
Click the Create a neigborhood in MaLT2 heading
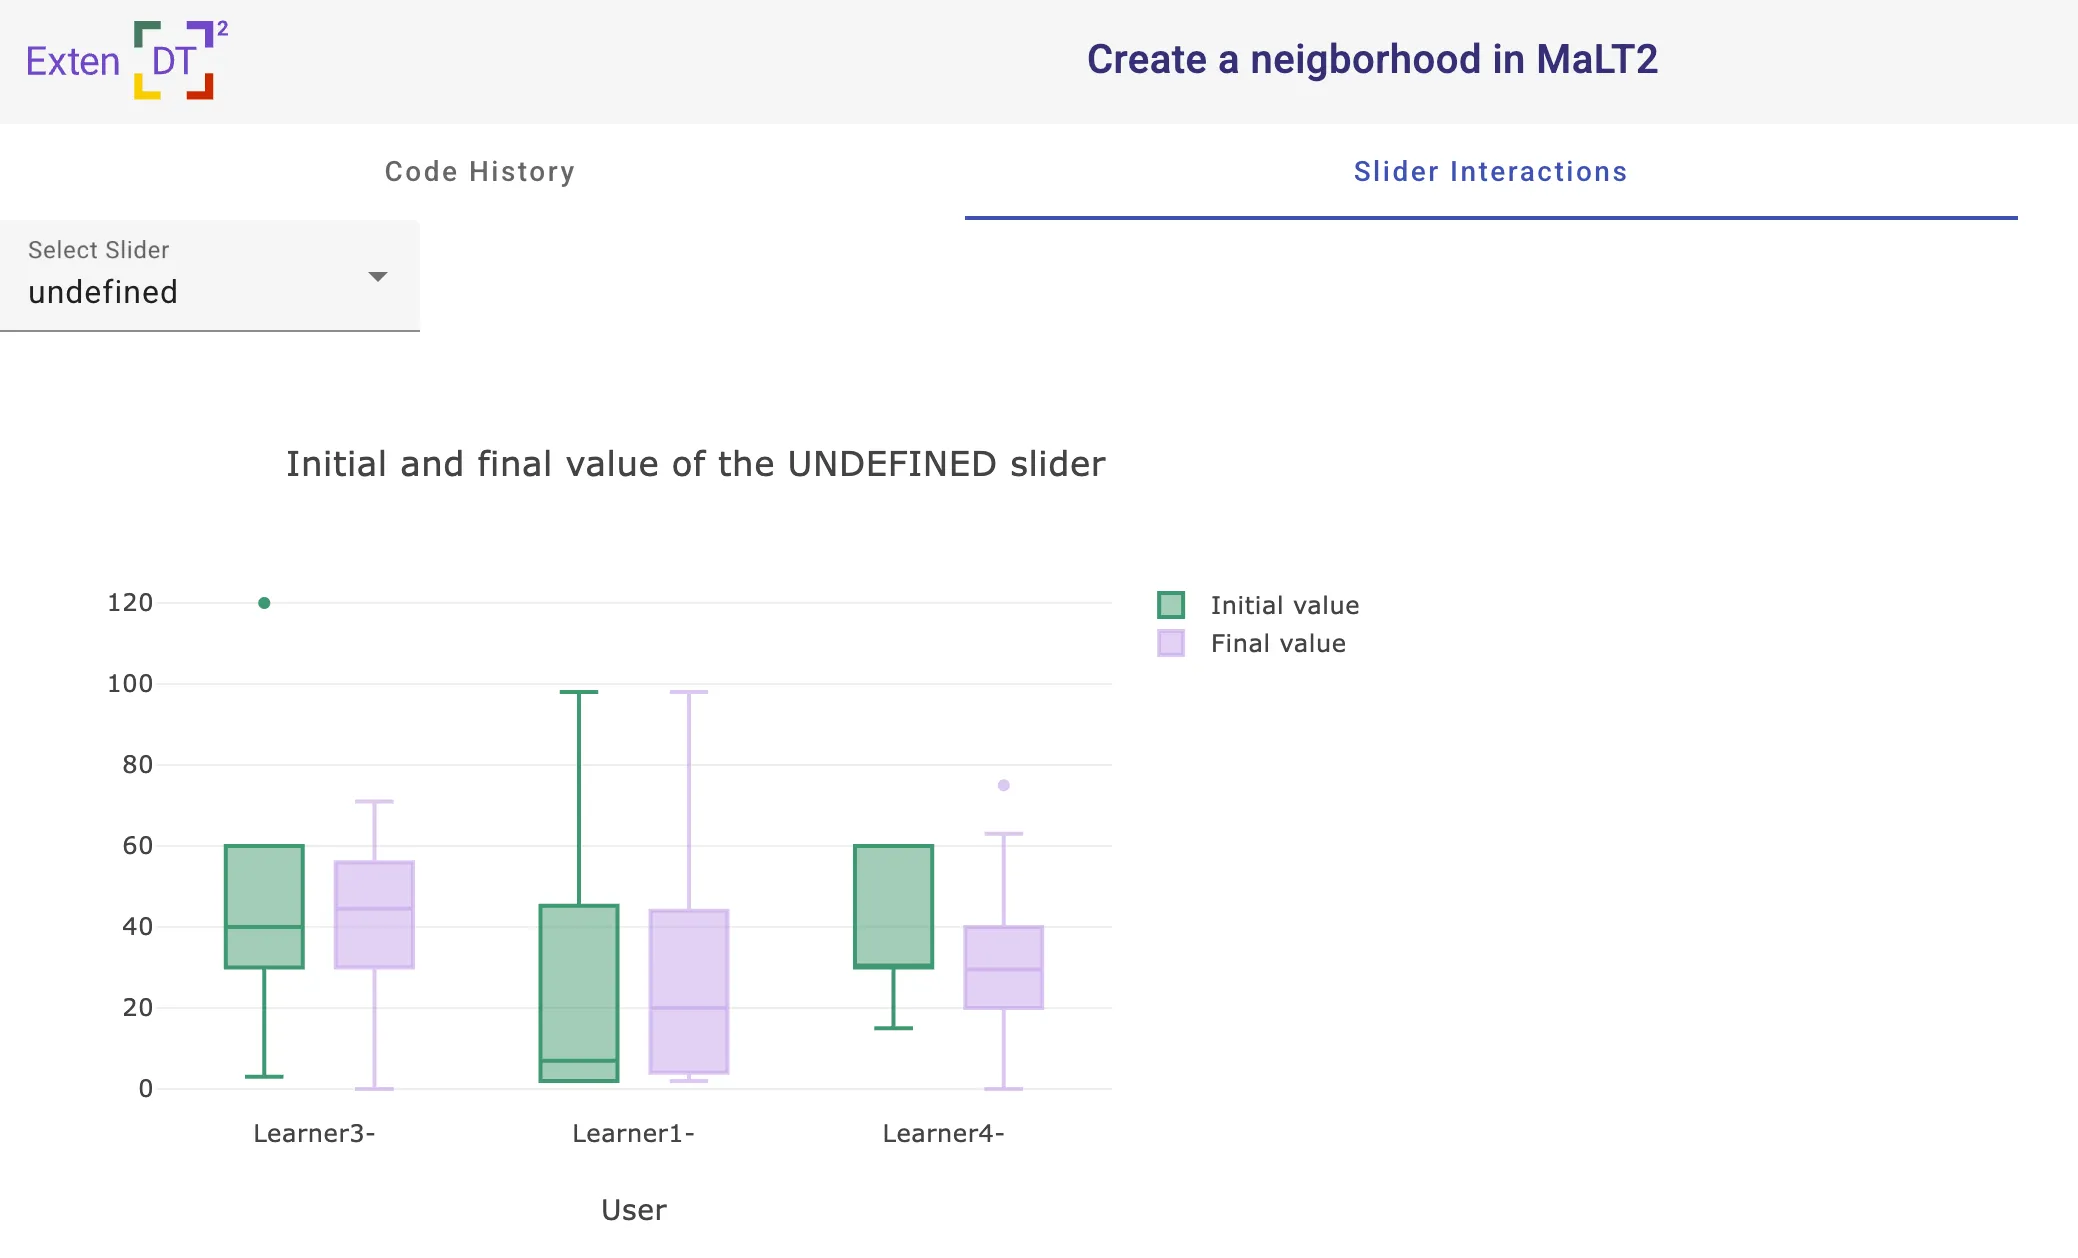(x=1372, y=59)
